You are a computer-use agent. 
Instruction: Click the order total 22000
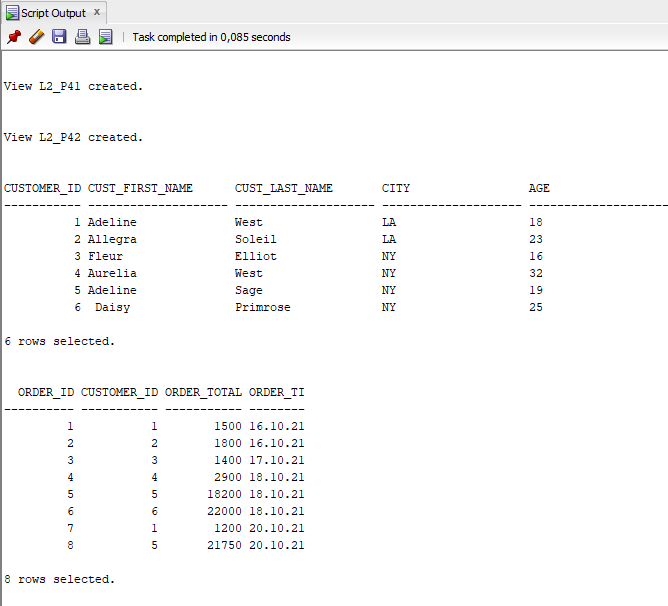point(225,512)
